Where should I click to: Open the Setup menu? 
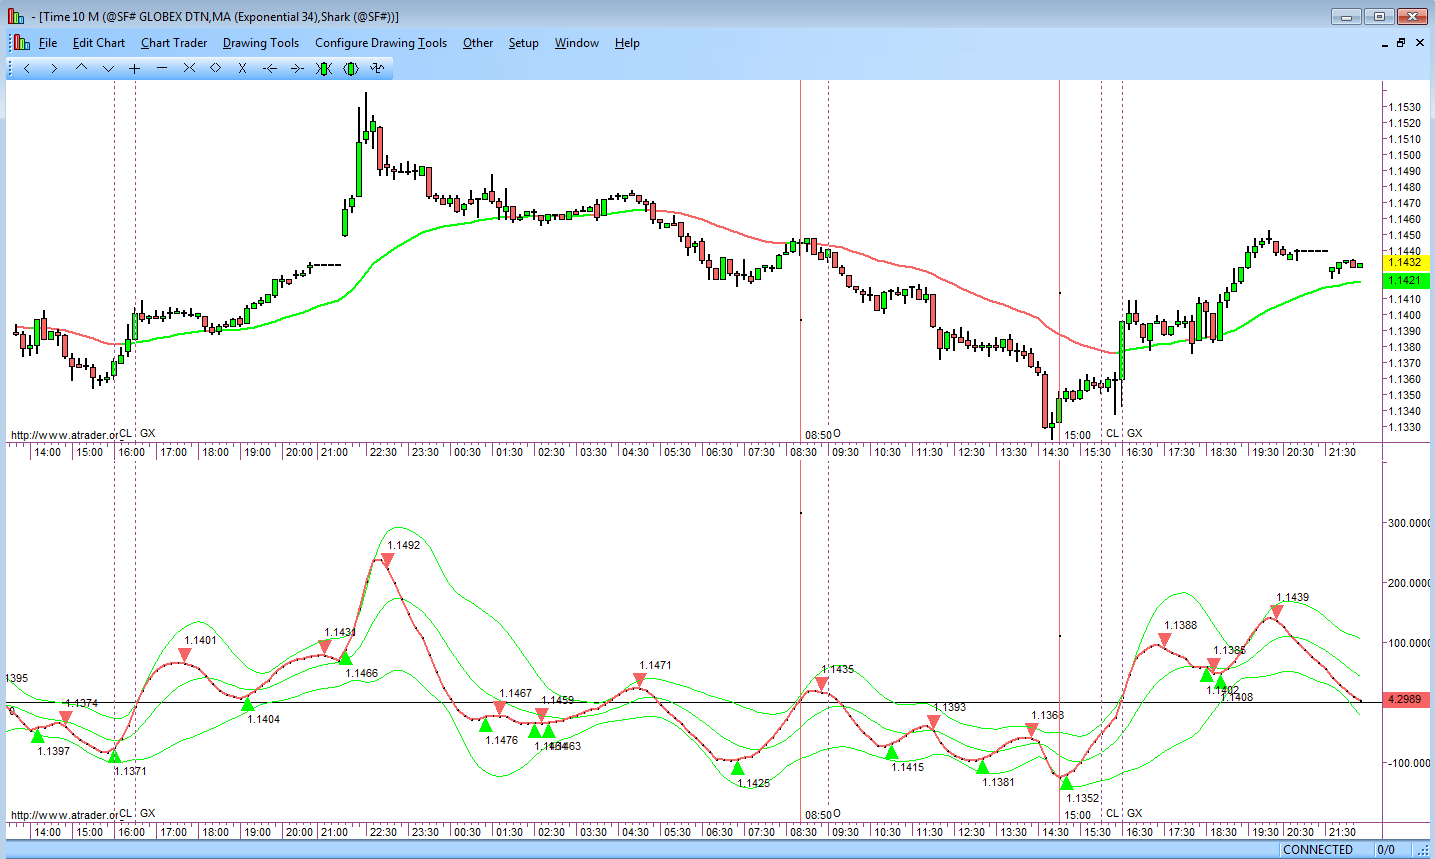[524, 43]
